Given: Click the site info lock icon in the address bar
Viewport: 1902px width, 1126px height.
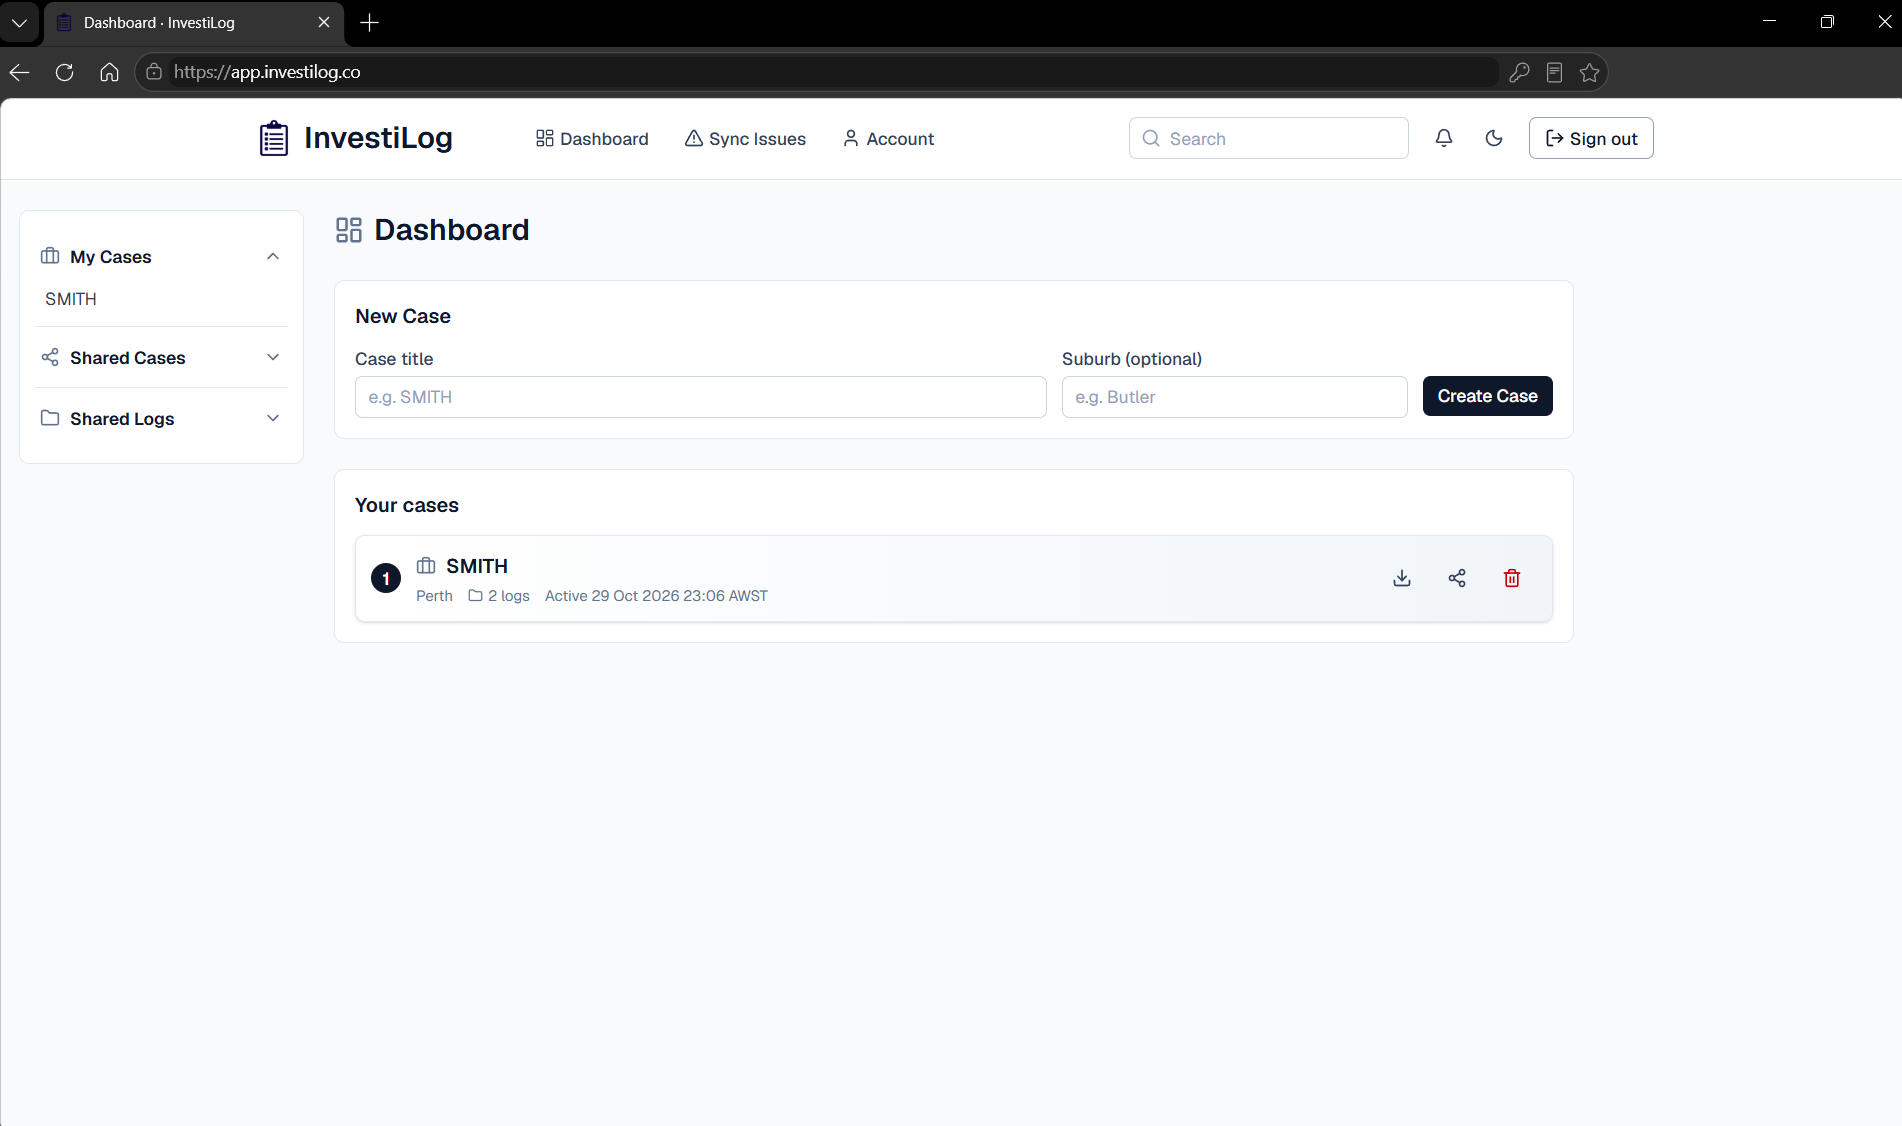Looking at the screenshot, I should pyautogui.click(x=154, y=72).
